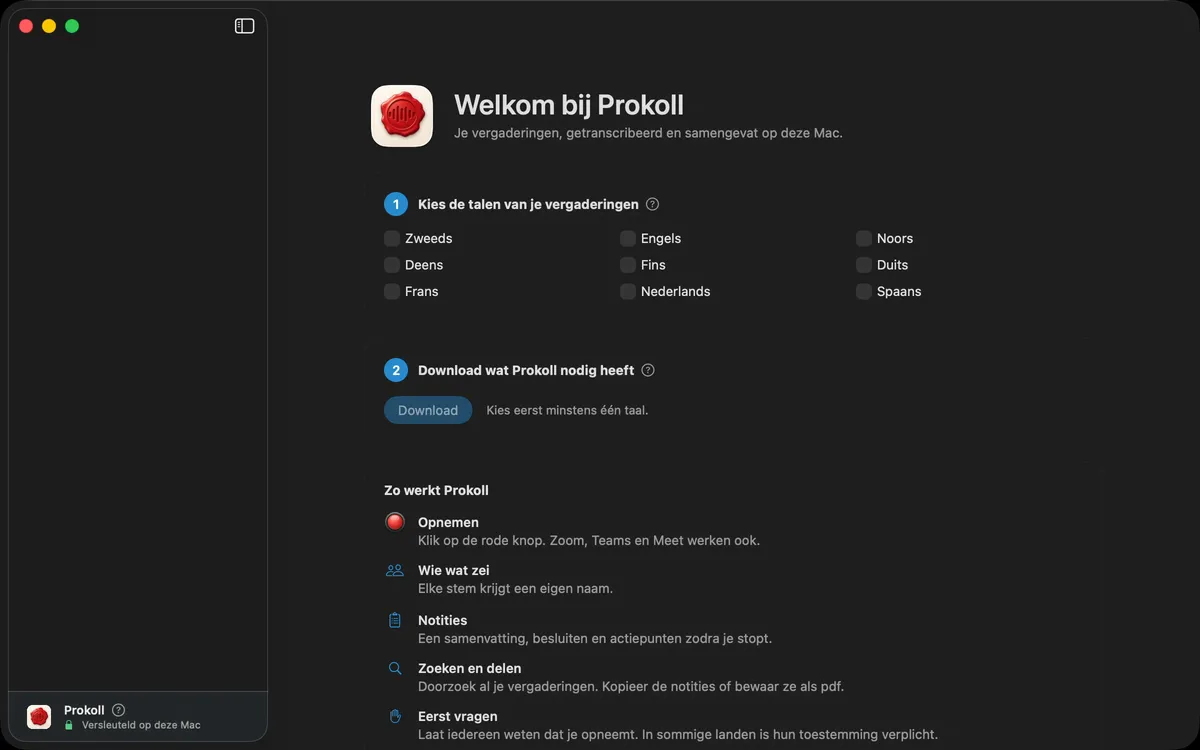Select the Fins language checkbox
The height and width of the screenshot is (750, 1200).
(x=628, y=265)
